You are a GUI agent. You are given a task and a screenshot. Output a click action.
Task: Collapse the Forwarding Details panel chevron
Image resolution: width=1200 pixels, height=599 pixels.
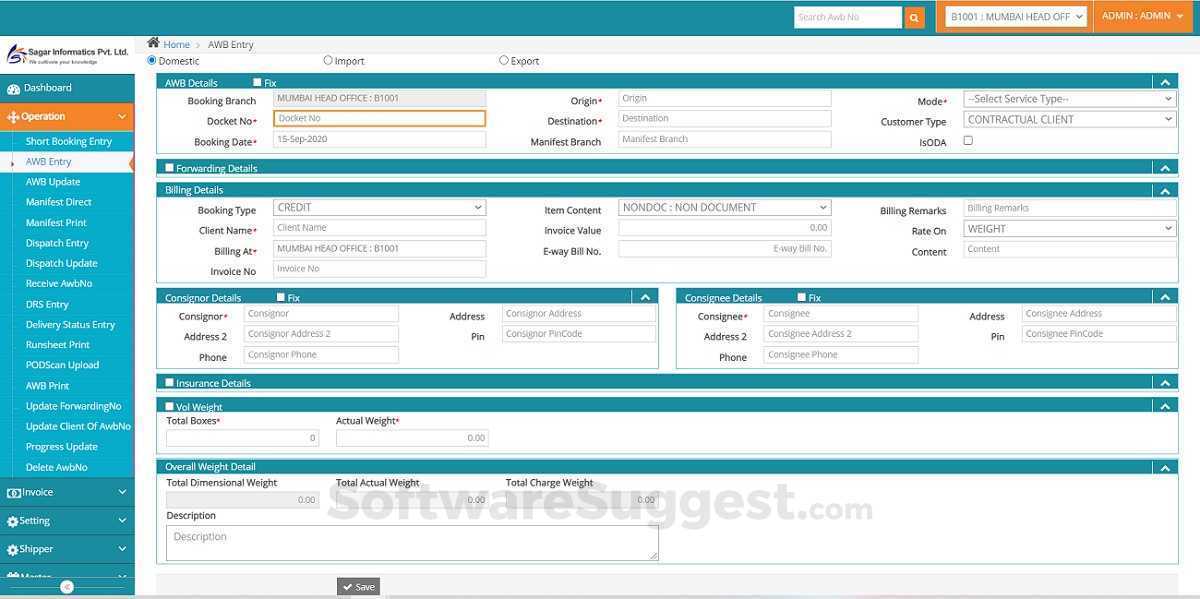pyautogui.click(x=1165, y=168)
